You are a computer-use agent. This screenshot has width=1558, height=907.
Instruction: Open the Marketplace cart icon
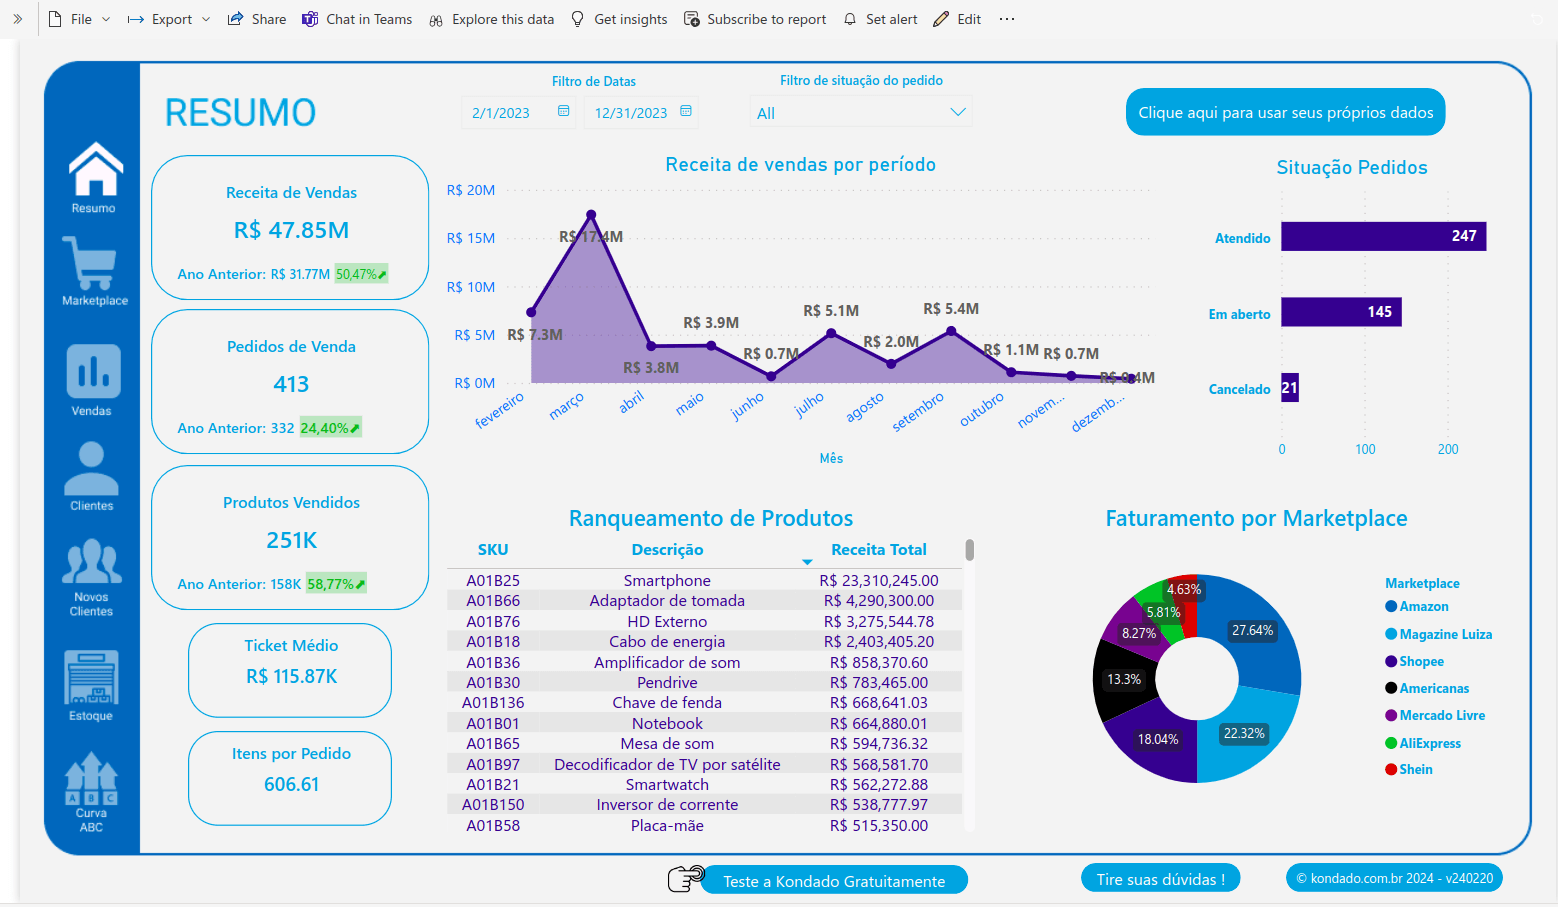tap(91, 263)
